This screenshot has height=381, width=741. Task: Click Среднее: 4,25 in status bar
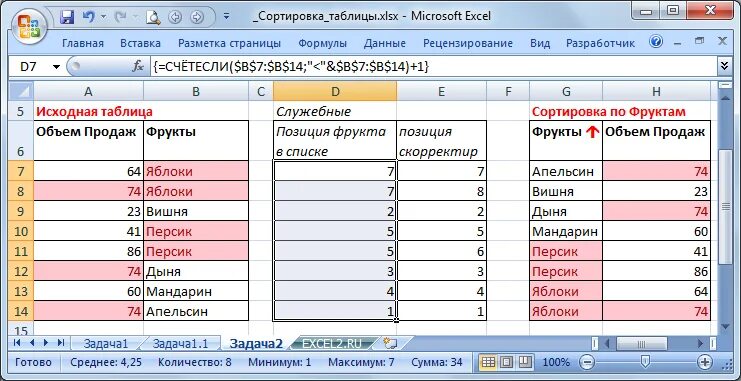click(x=106, y=363)
